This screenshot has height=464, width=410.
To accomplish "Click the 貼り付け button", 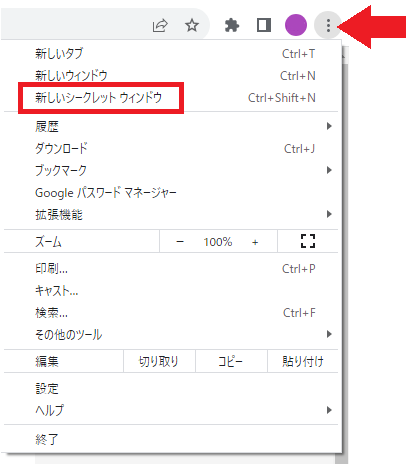I will (303, 361).
